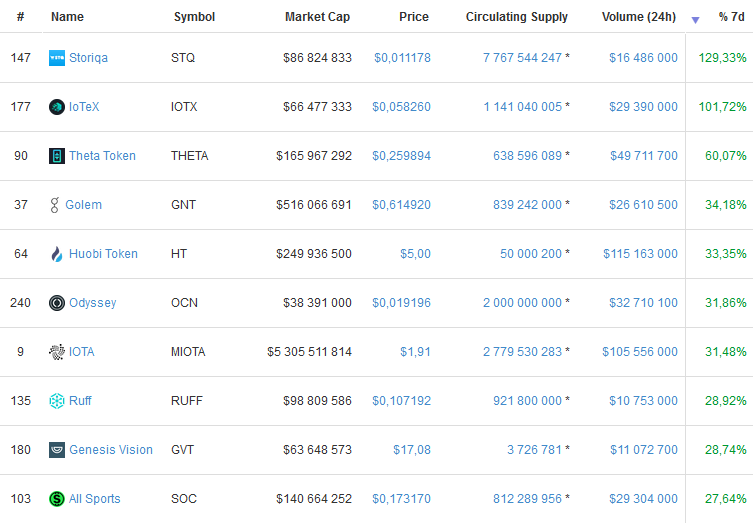Click the Storiqa coin logo icon
This screenshot has width=753, height=523.
(x=57, y=58)
